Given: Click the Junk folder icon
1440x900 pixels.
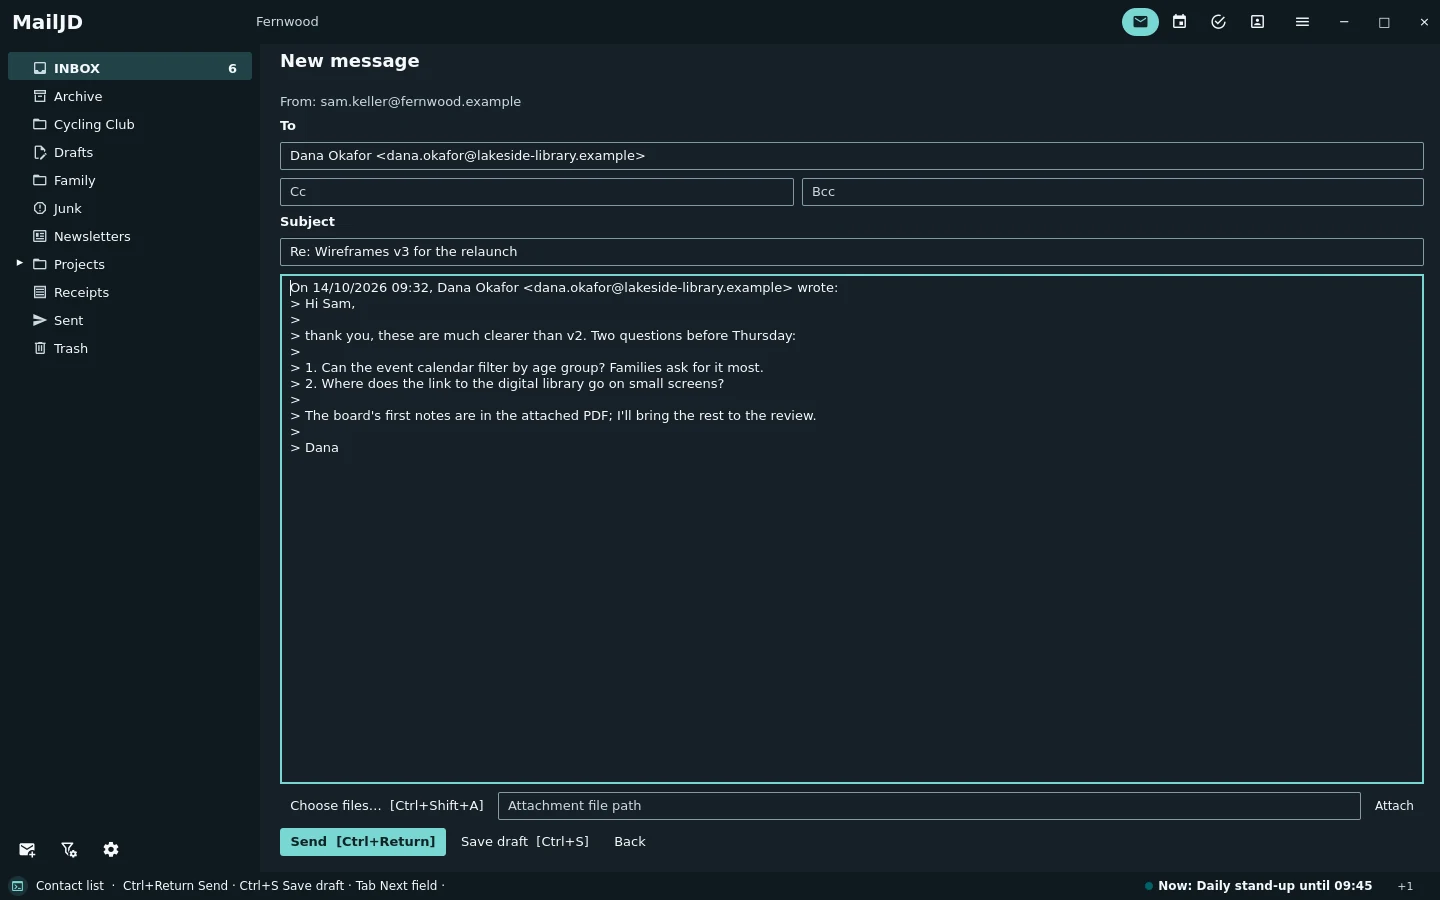Looking at the screenshot, I should click(x=40, y=208).
